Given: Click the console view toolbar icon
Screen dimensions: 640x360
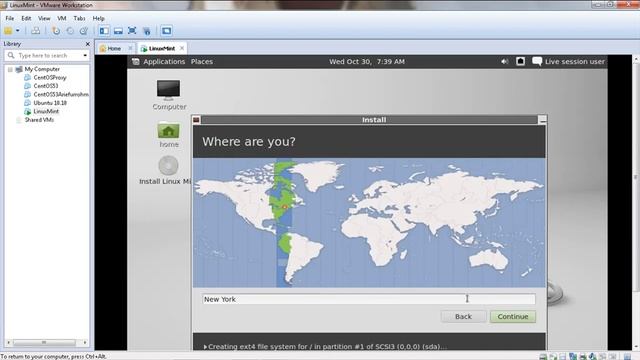Looking at the screenshot, I should (166, 31).
